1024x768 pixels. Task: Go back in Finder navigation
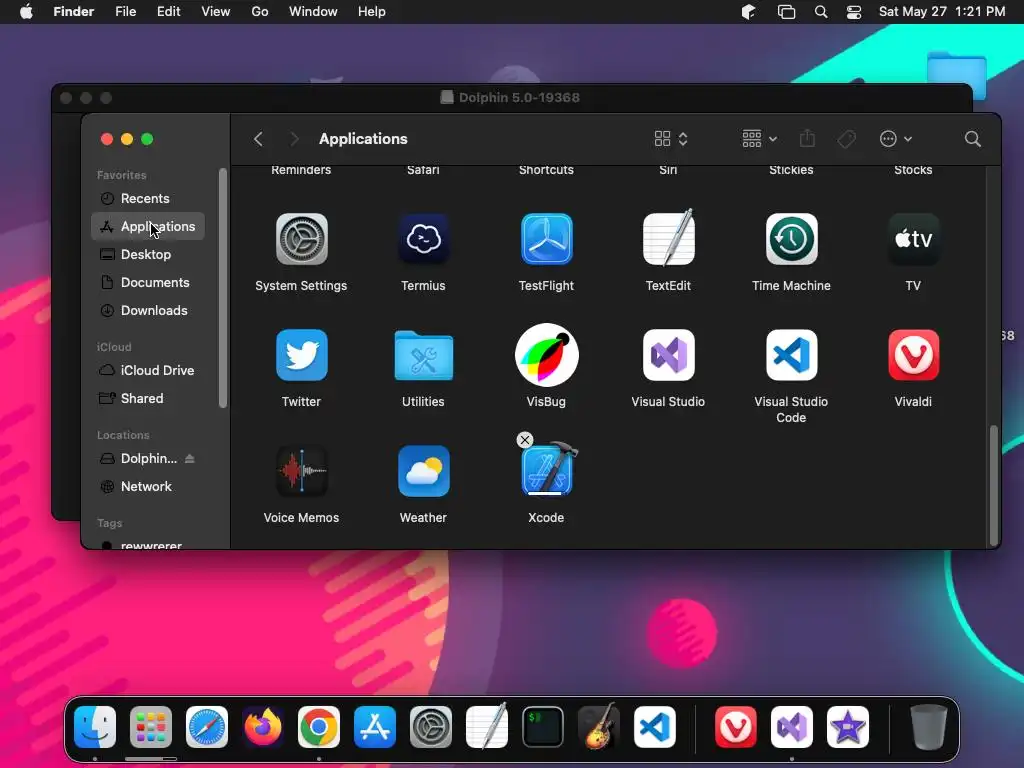pos(259,139)
